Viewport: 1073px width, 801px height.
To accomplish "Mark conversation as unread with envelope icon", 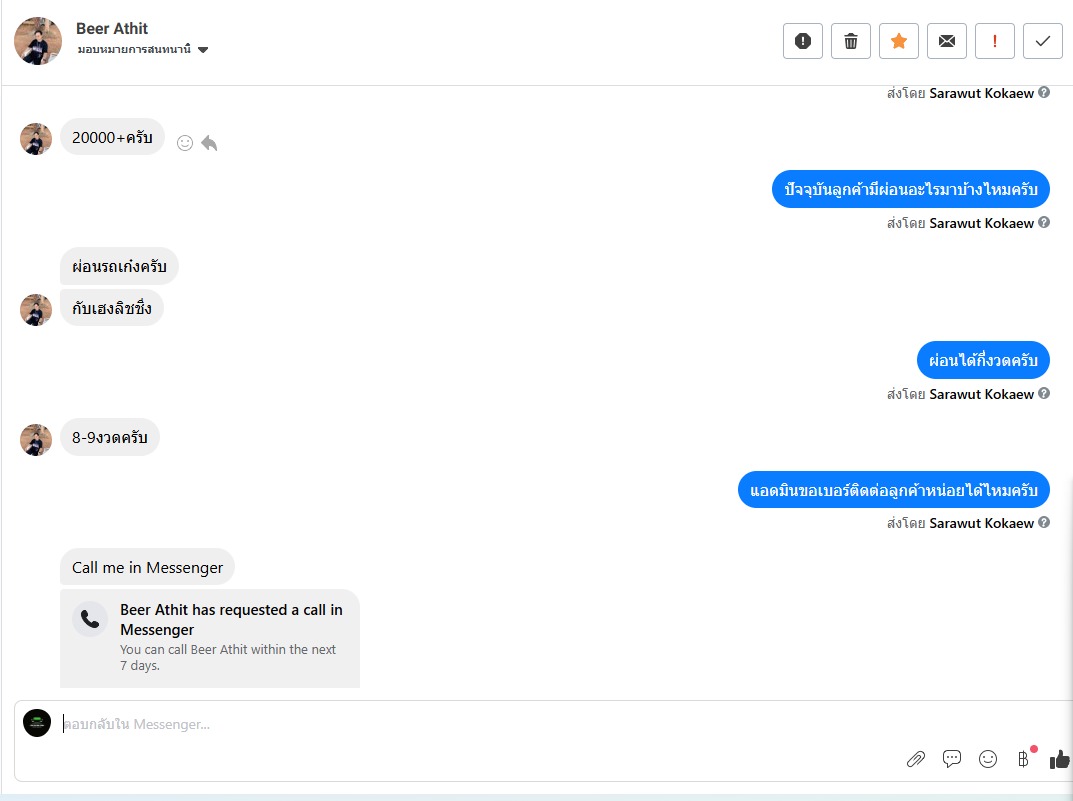I will pos(946,41).
